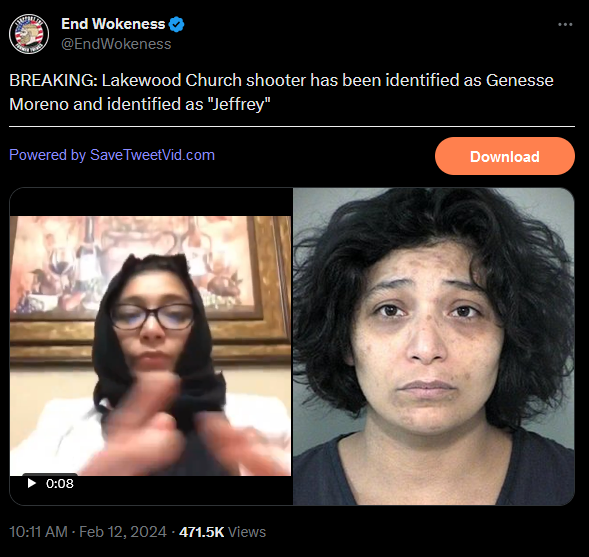The width and height of the screenshot is (589, 557).
Task: Click the 0:08 video duration label
Action: click(60, 483)
